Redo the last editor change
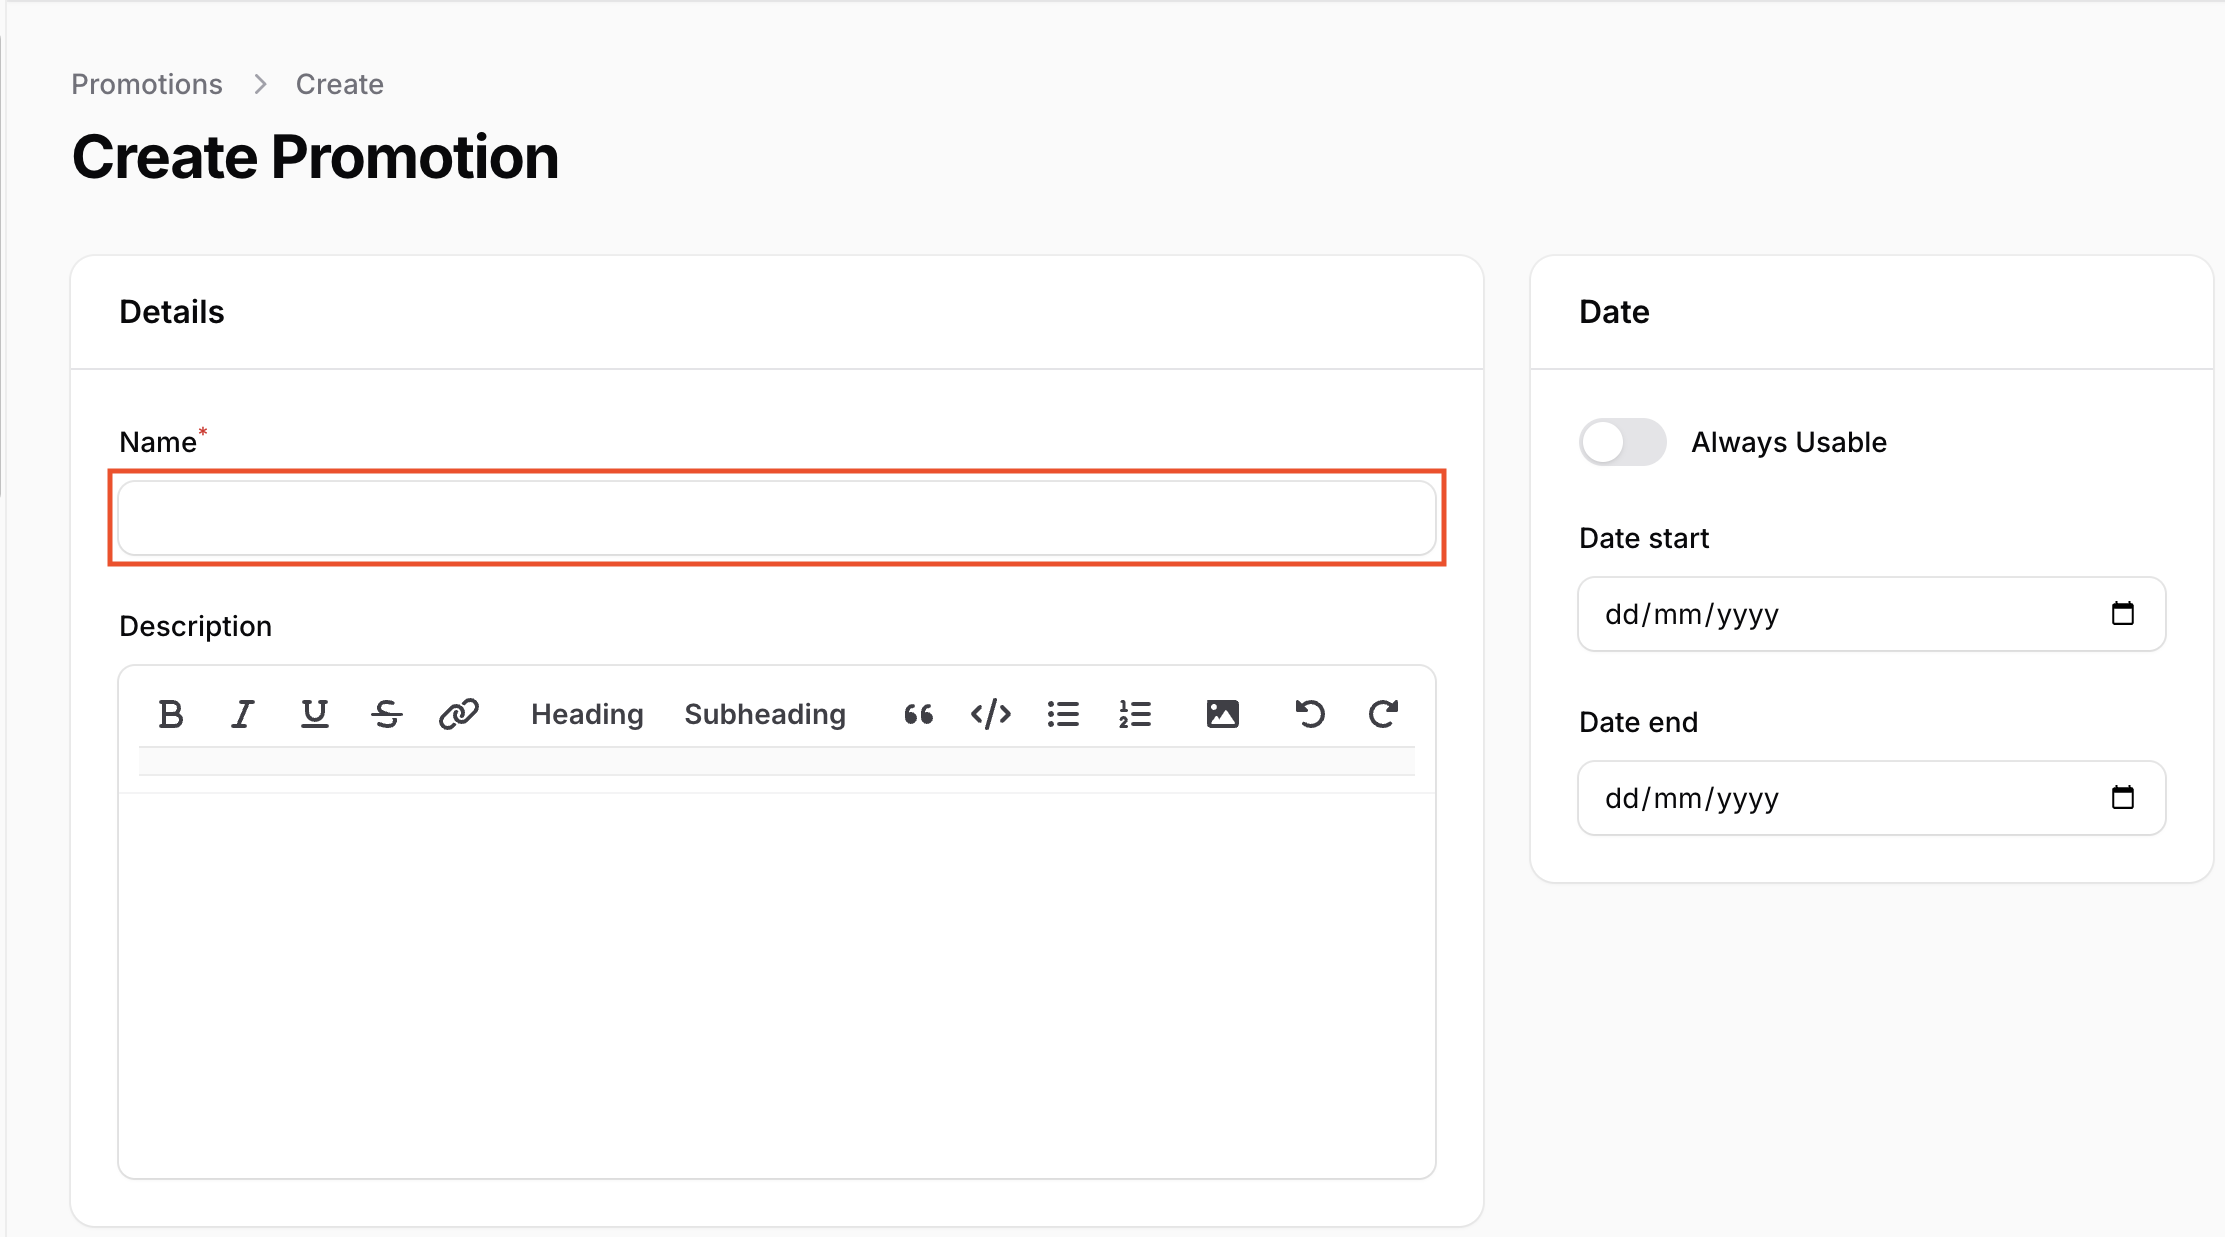The image size is (2225, 1237). pyautogui.click(x=1383, y=714)
